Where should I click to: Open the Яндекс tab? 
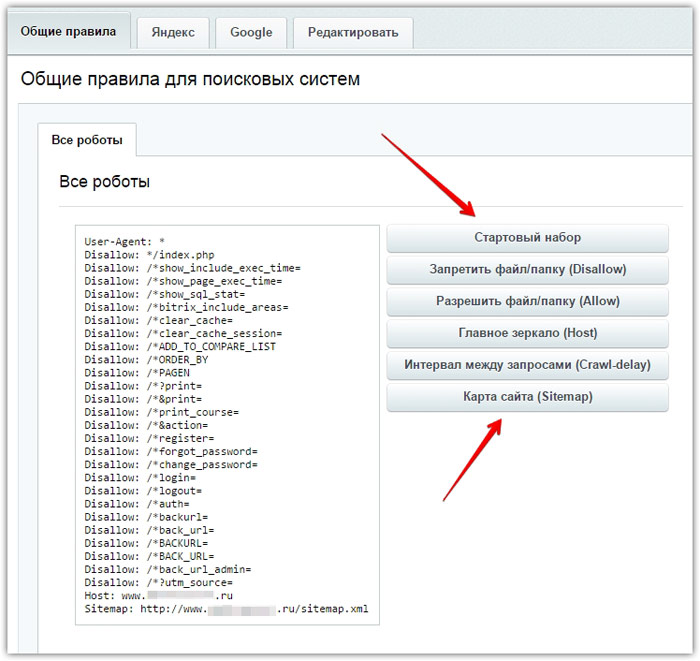tap(173, 32)
